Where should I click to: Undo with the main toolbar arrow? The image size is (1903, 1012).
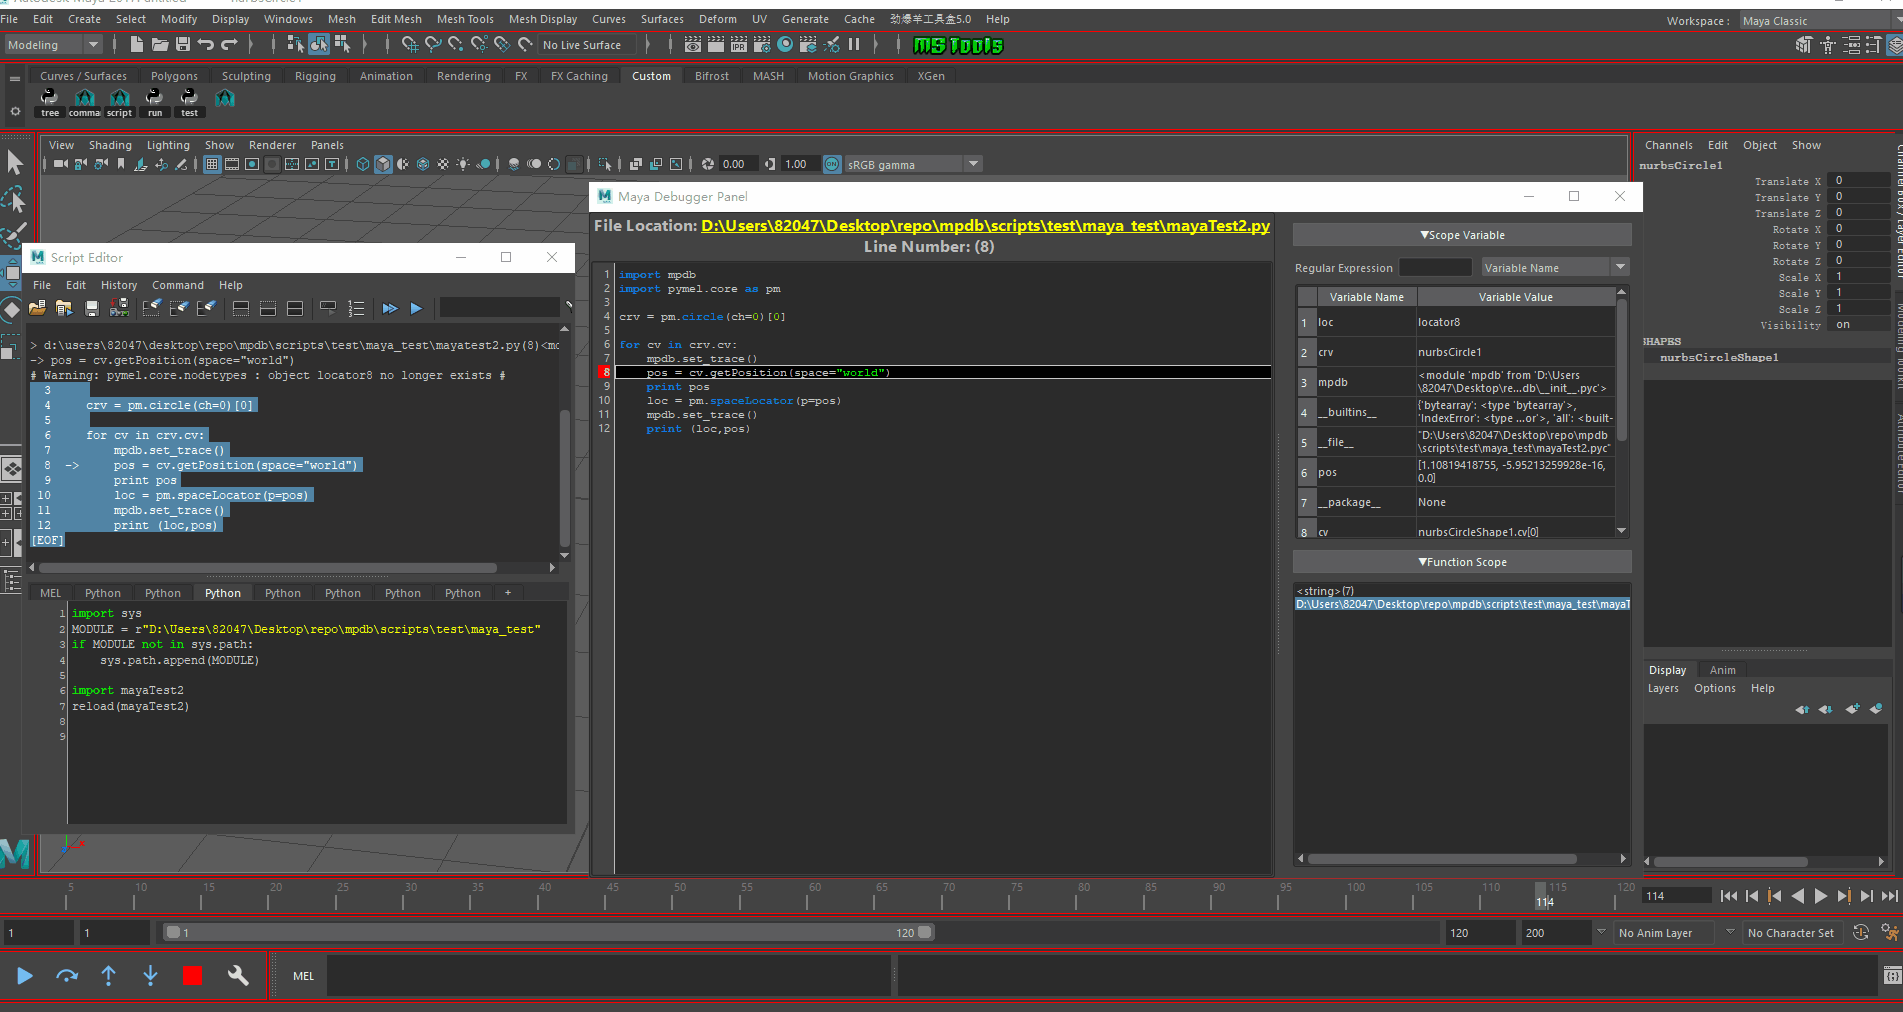[206, 44]
